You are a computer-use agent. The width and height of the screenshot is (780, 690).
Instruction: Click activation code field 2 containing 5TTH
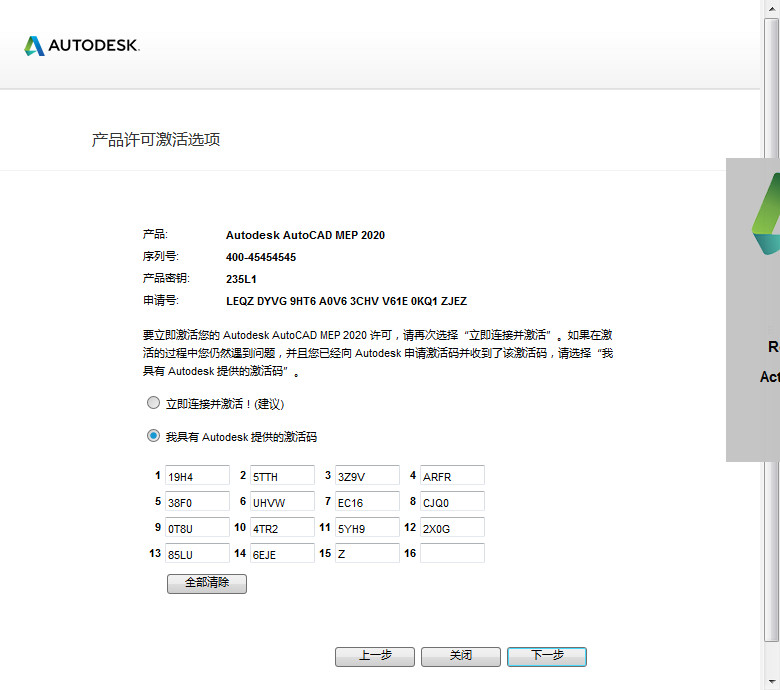(283, 475)
